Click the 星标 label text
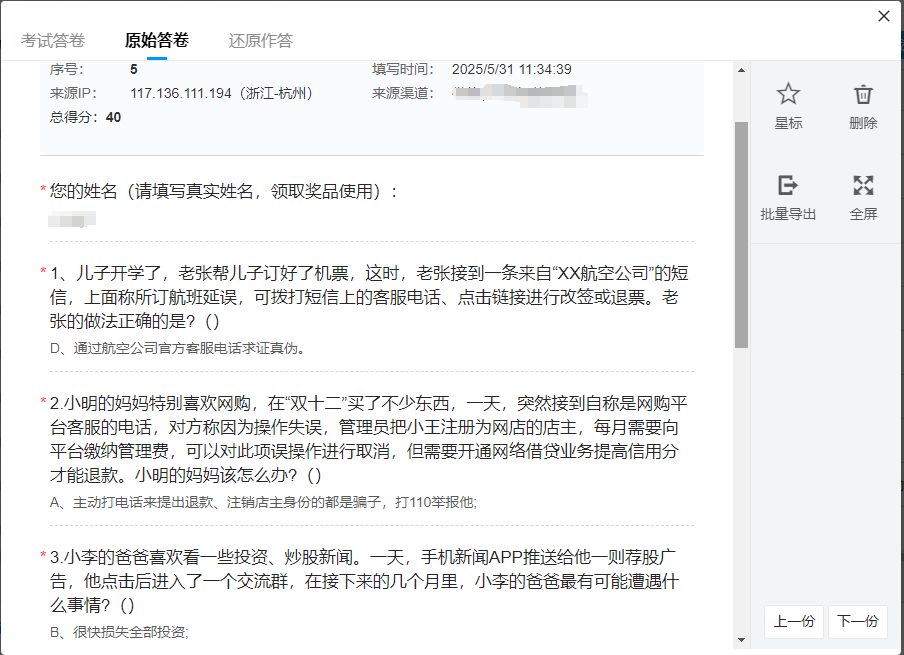The height and width of the screenshot is (655, 904). click(x=788, y=123)
